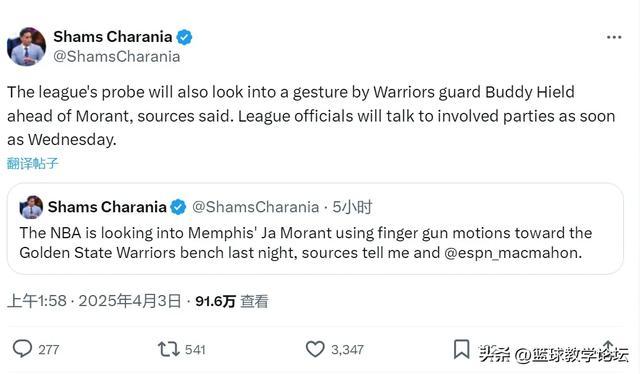Viewport: 640px width, 374px height.
Task: Click the 5小时 timestamp in quoted post
Action: (x=352, y=207)
